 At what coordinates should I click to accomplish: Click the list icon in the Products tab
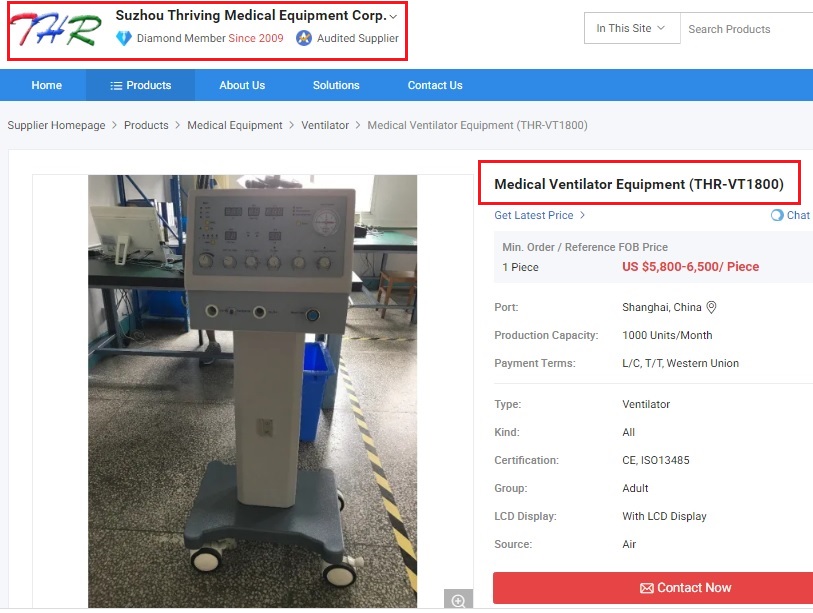pos(116,86)
